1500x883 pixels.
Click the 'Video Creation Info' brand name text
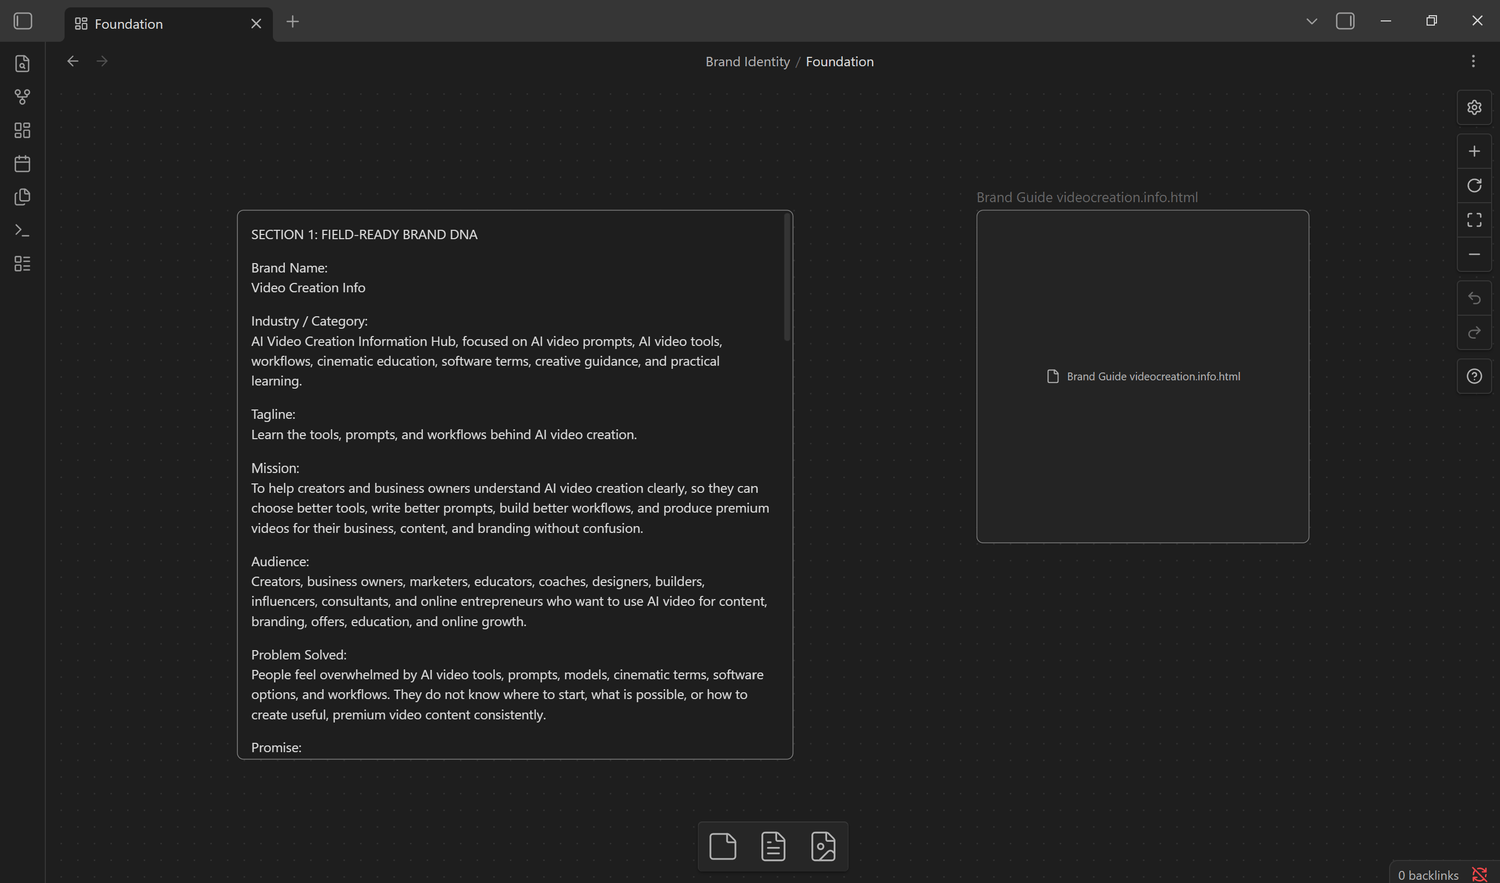(x=308, y=288)
